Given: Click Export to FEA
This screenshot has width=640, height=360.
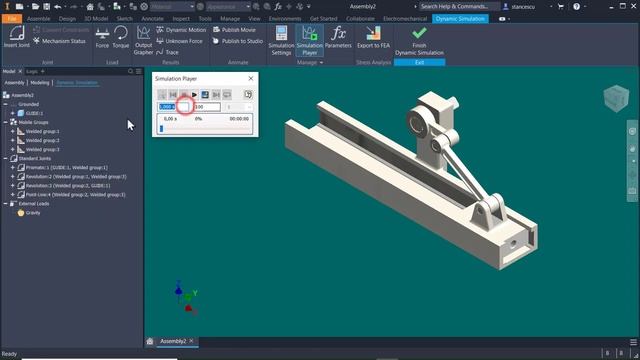Looking at the screenshot, I should [373, 37].
